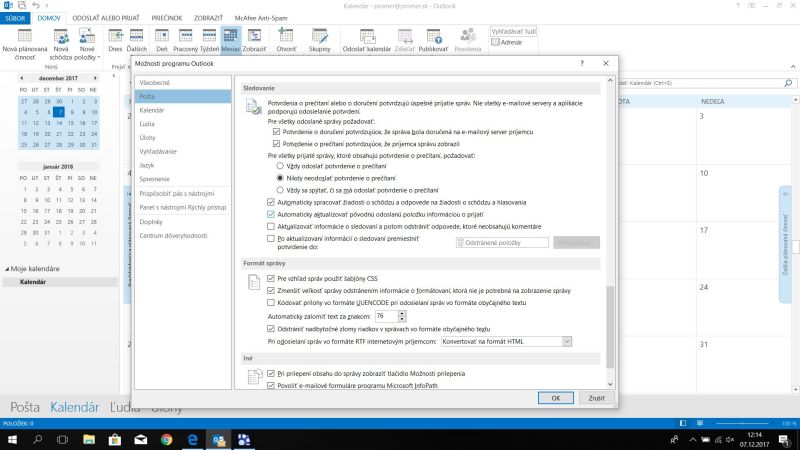Open Adresár address book
This screenshot has height=450, width=800.
pyautogui.click(x=507, y=42)
